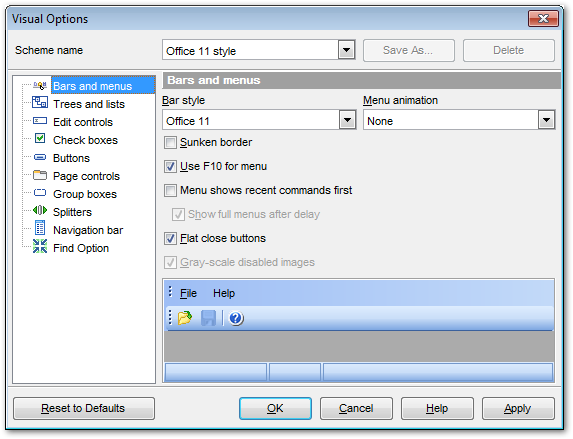Open the Bar style dropdown arrow
The height and width of the screenshot is (439, 573).
pos(347,120)
